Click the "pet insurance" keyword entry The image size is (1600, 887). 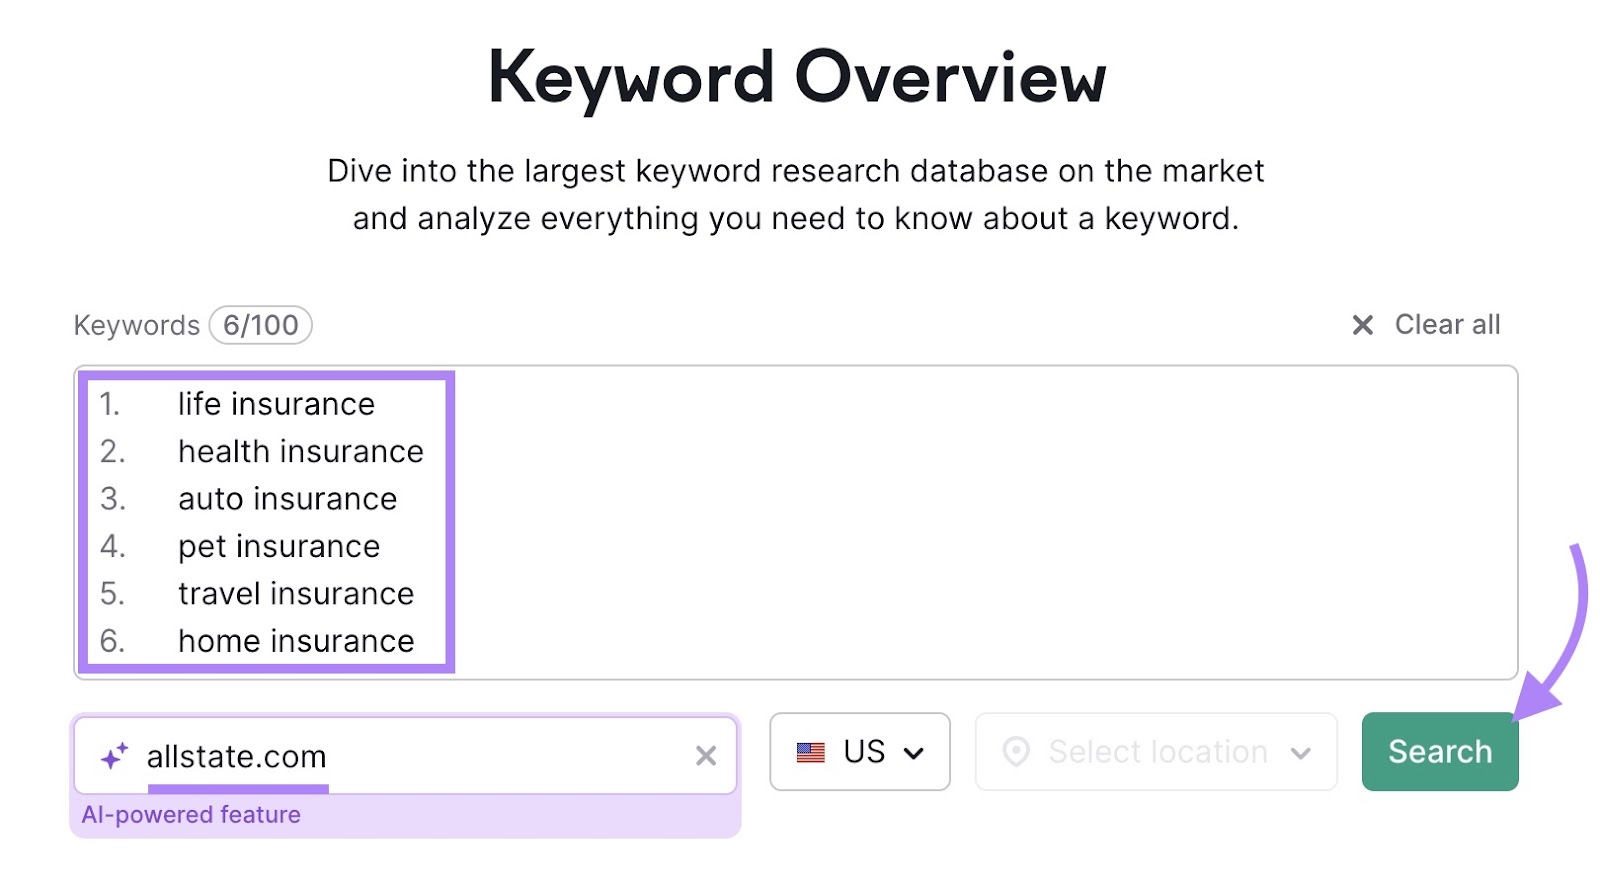tap(279, 547)
